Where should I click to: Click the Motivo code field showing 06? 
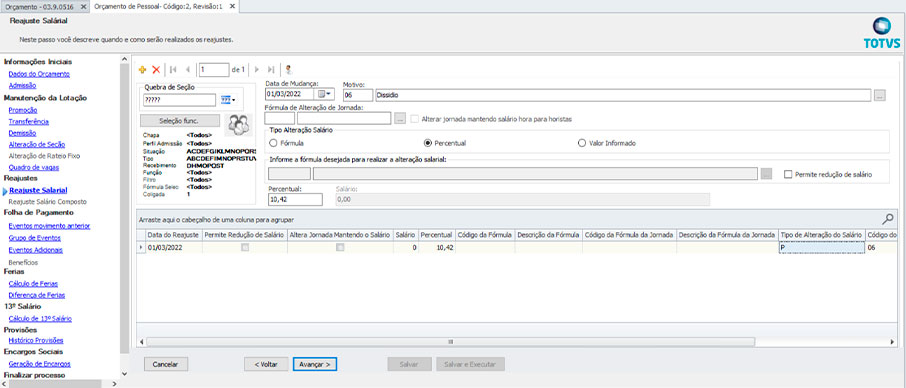coord(358,95)
